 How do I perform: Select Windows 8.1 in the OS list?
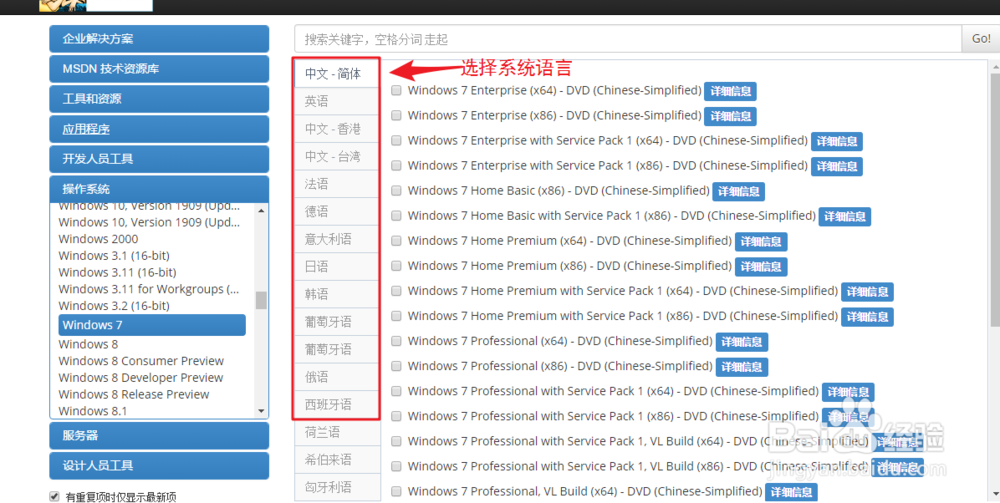coord(92,411)
